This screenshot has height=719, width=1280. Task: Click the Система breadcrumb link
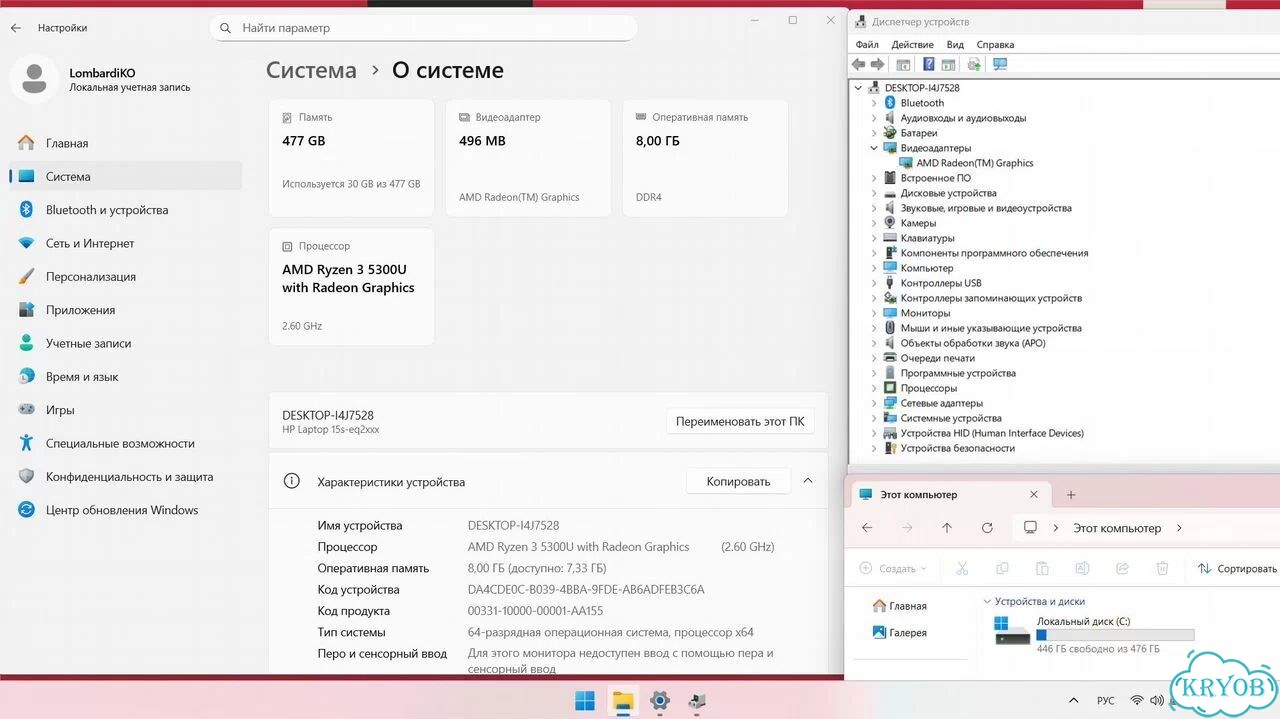click(x=311, y=70)
